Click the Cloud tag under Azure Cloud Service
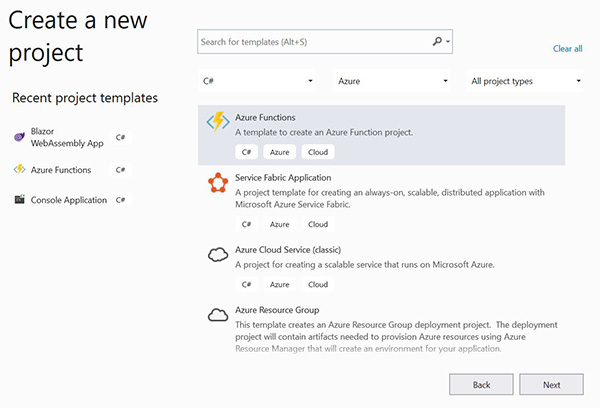 (x=318, y=284)
